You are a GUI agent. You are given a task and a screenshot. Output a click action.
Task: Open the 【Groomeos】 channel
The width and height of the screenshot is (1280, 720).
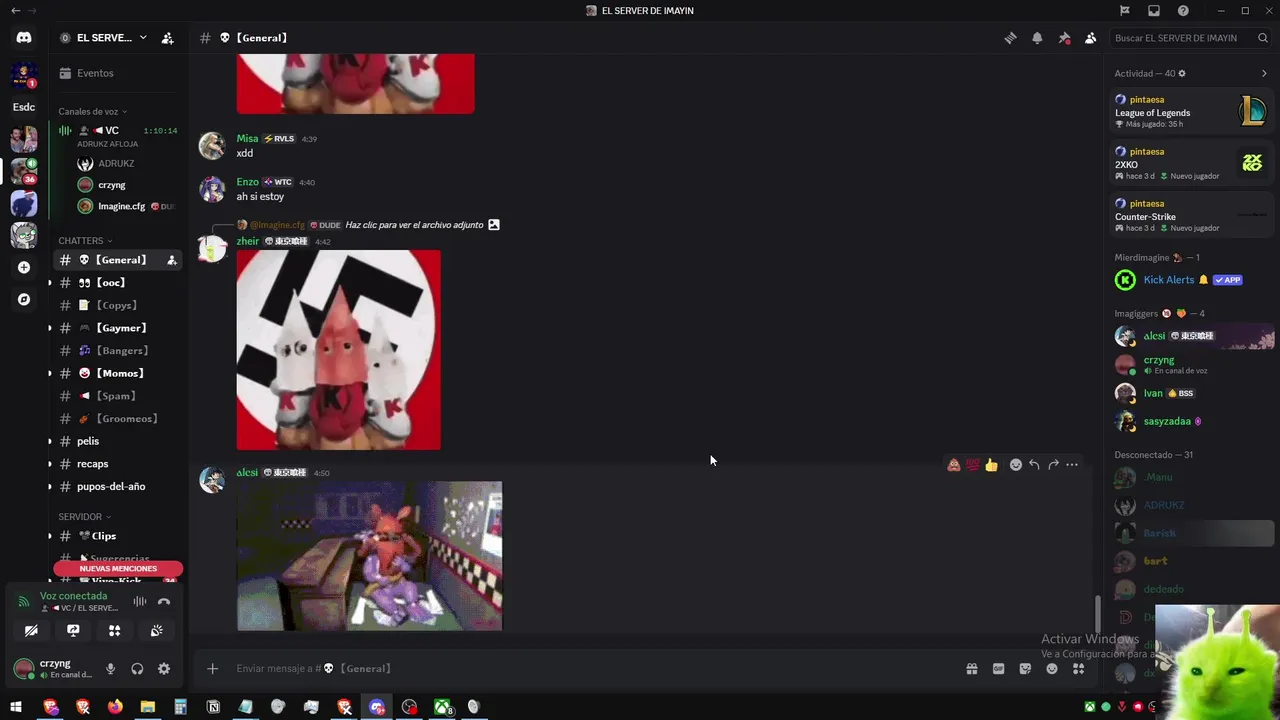click(x=118, y=419)
